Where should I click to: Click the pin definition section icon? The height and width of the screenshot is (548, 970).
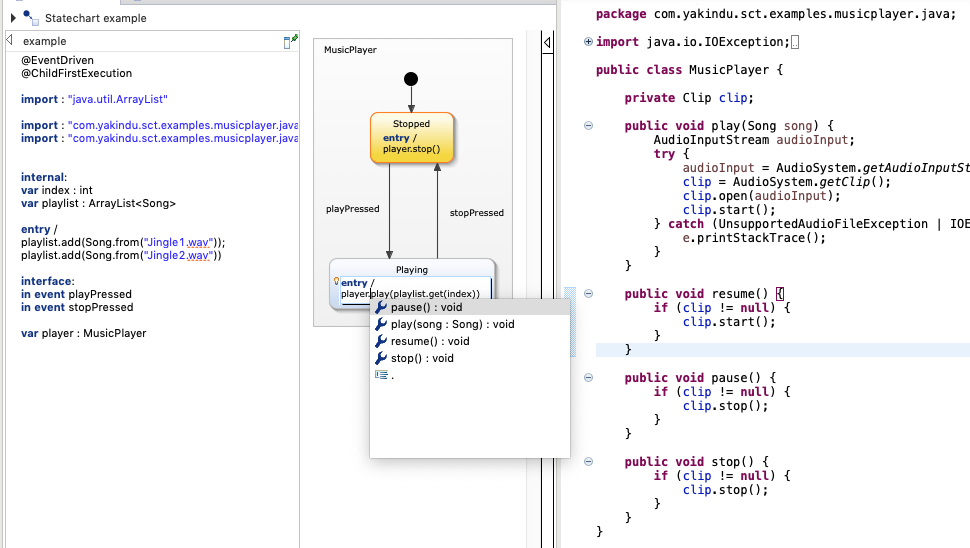click(x=290, y=41)
